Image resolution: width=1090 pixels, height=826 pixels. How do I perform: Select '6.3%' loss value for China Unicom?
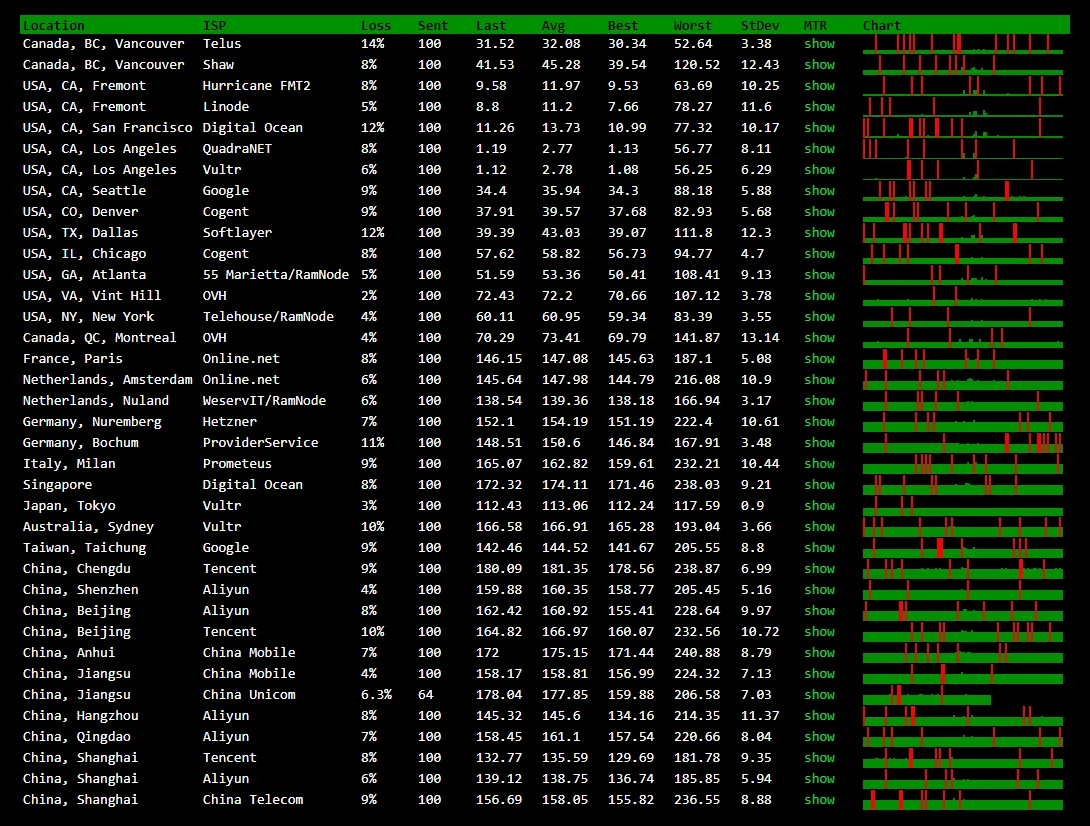click(x=376, y=695)
